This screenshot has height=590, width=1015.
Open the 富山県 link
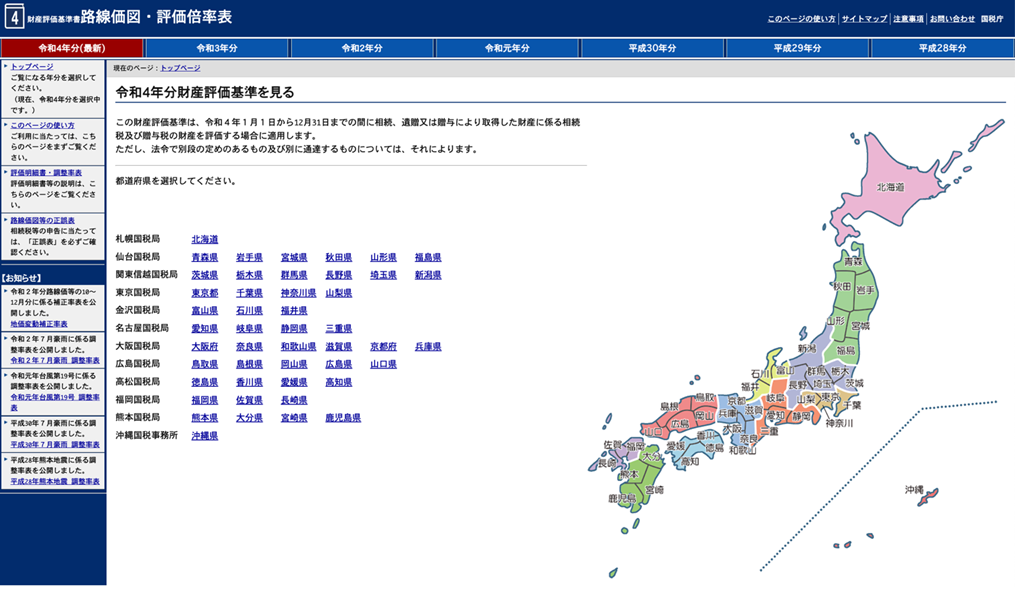[x=205, y=311]
